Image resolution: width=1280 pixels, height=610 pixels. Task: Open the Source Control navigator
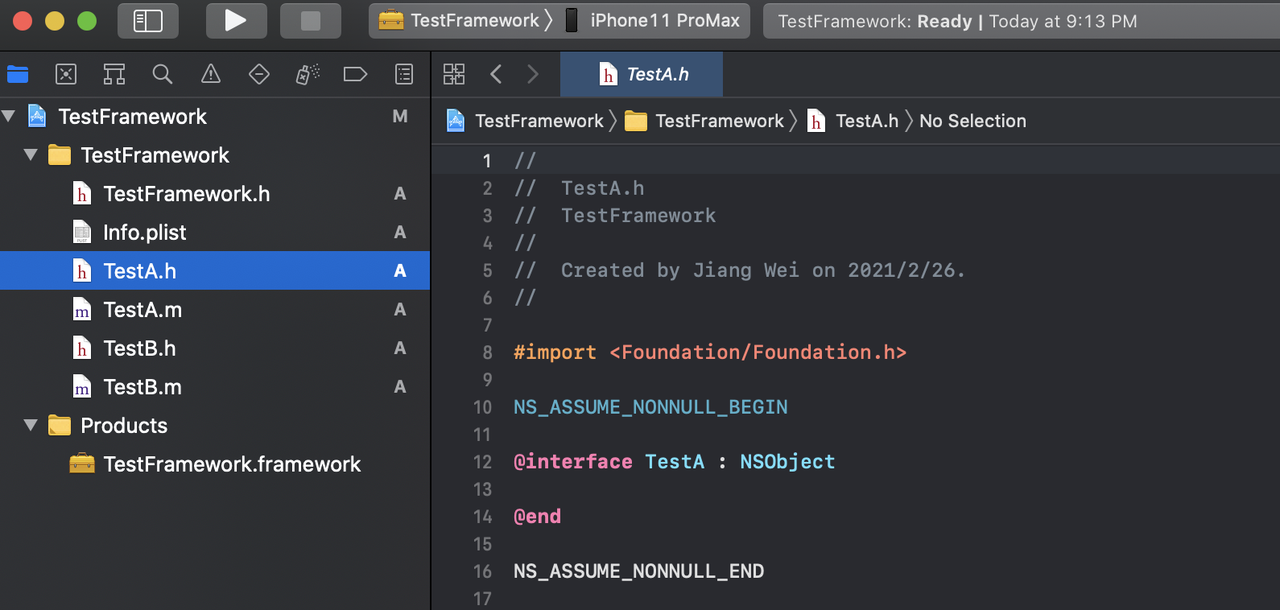pos(66,74)
